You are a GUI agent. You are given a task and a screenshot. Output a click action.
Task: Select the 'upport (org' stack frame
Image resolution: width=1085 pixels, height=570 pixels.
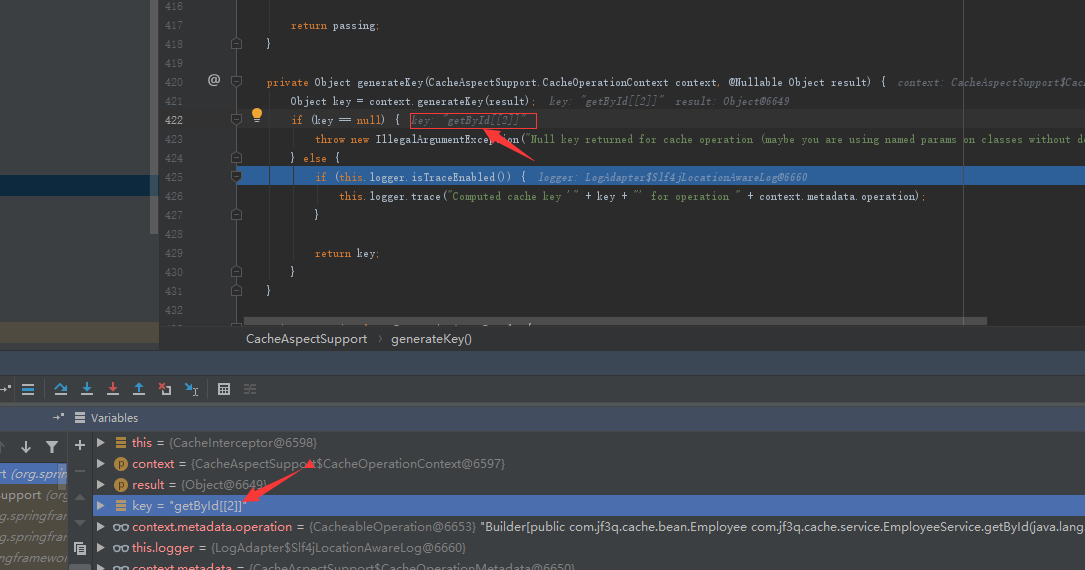coord(33,495)
